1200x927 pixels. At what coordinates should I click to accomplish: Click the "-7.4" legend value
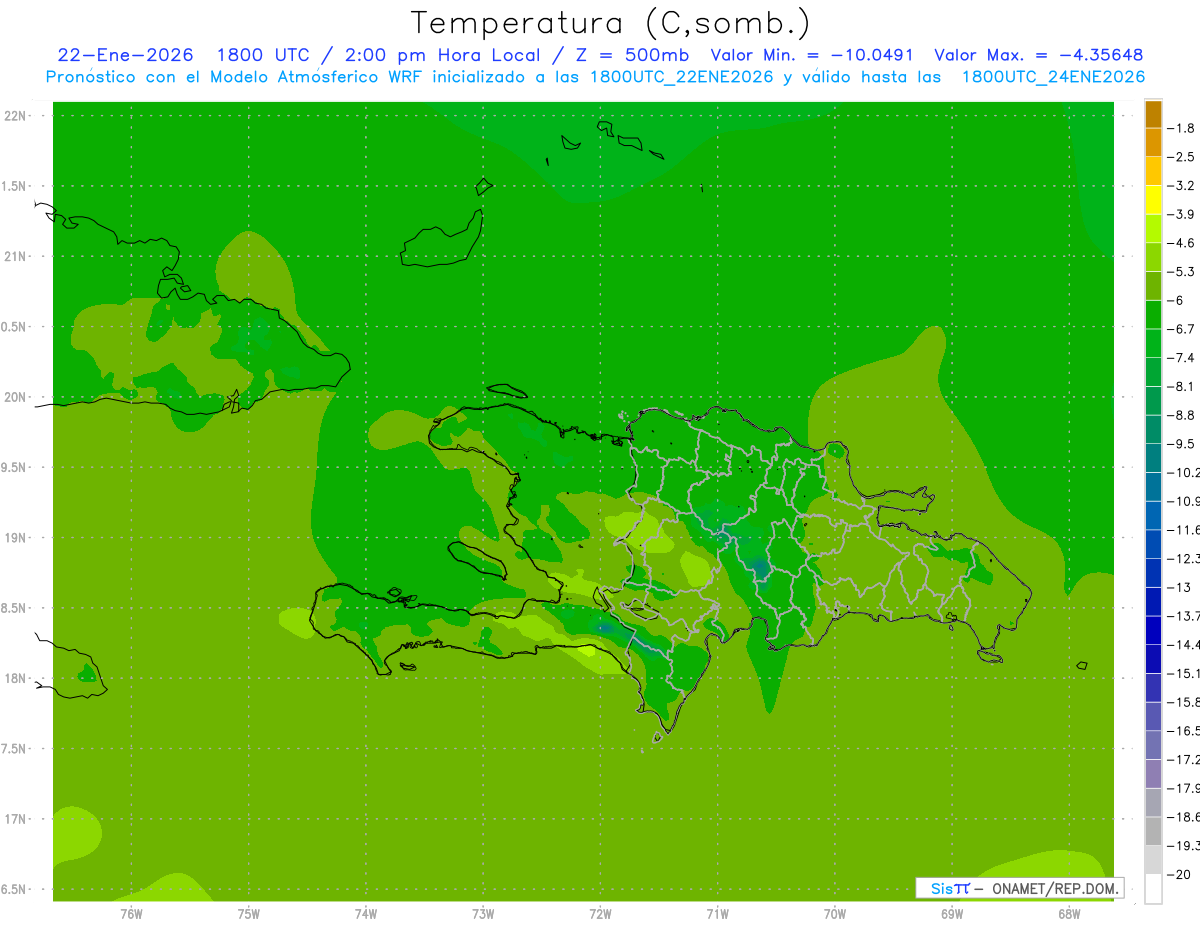tap(1181, 357)
